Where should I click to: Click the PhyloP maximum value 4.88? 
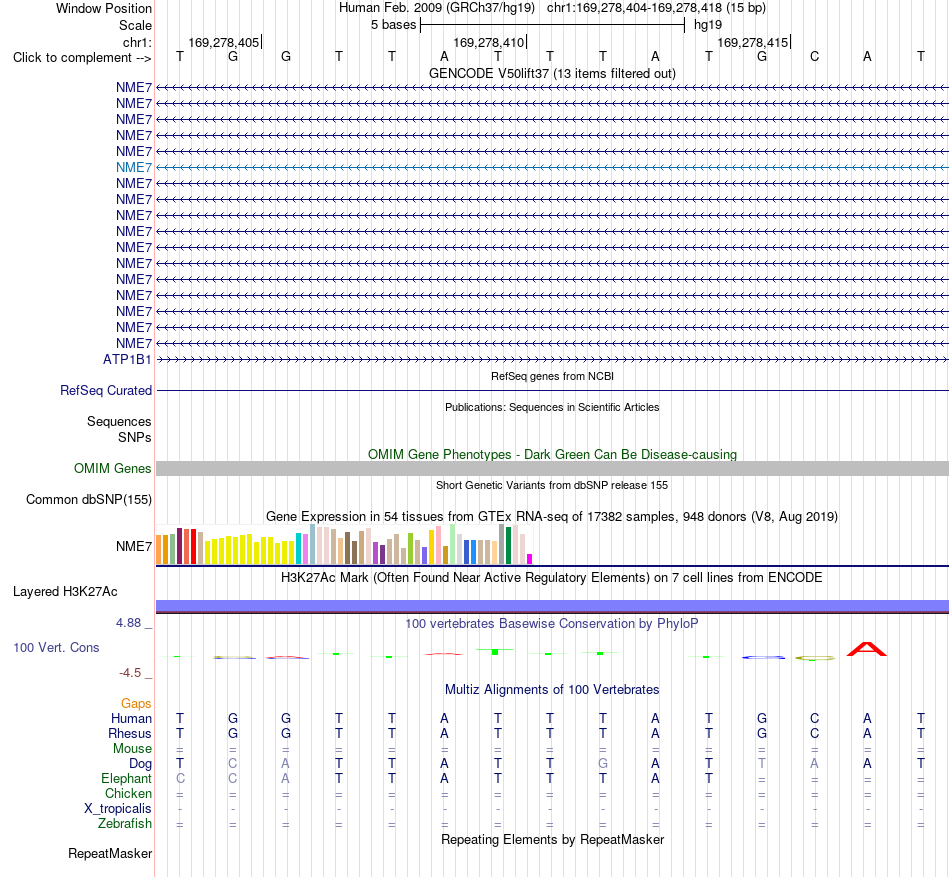128,623
